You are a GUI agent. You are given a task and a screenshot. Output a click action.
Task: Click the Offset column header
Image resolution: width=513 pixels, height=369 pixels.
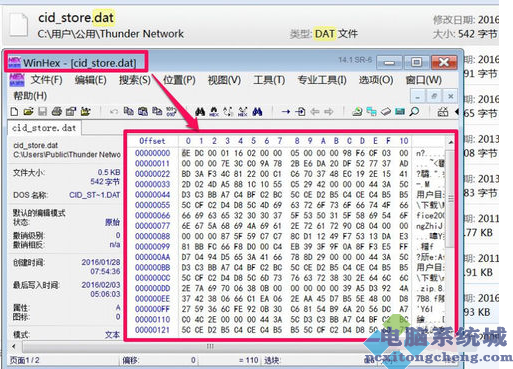click(x=152, y=141)
